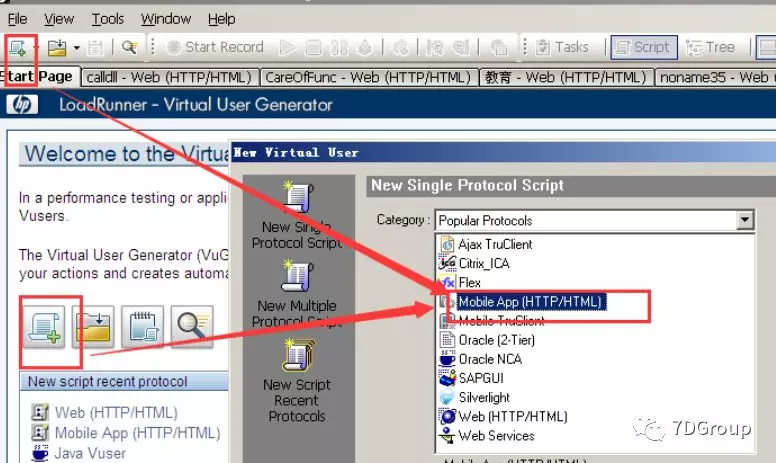This screenshot has height=463, width=776.
Task: Select Web Services protocol
Action: coord(496,436)
